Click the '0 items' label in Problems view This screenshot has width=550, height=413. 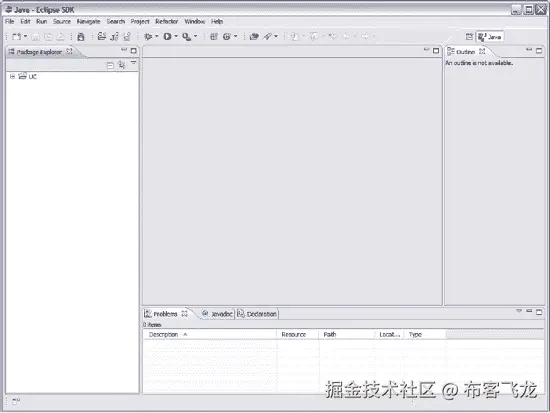click(152, 325)
